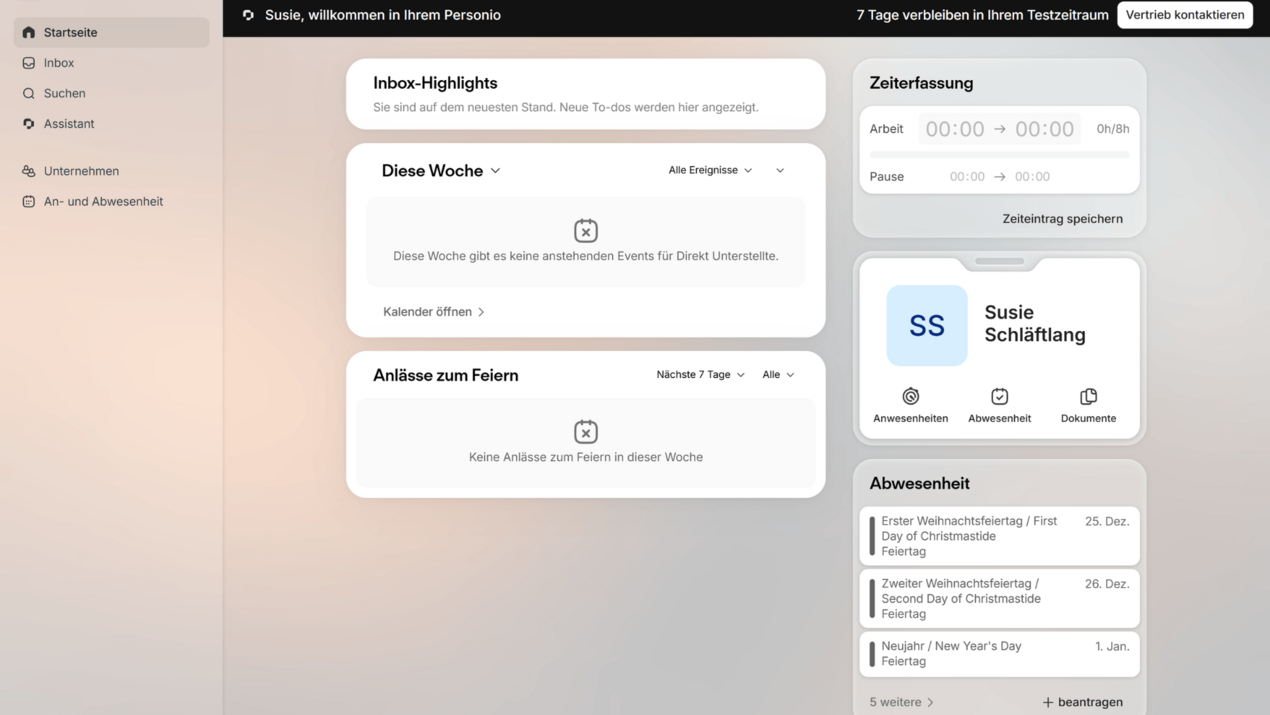Click the Startseite home icon in sidebar
Screen dimensions: 1270x715
(x=29, y=32)
